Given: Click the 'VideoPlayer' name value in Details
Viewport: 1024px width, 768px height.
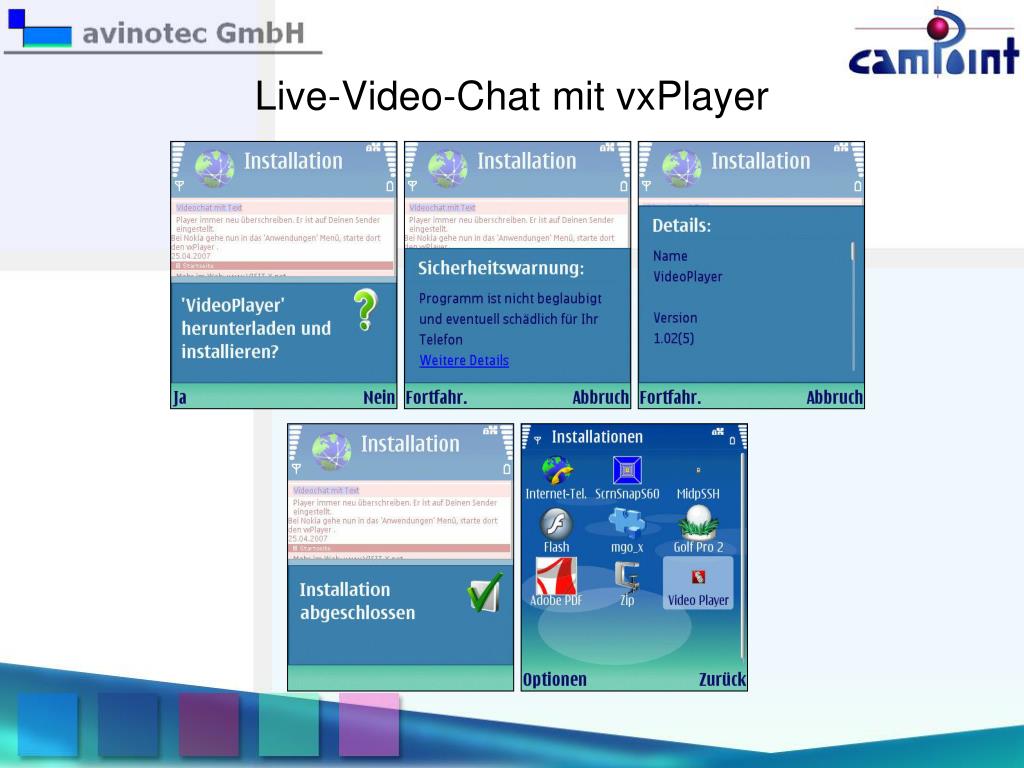Looking at the screenshot, I should tap(688, 276).
